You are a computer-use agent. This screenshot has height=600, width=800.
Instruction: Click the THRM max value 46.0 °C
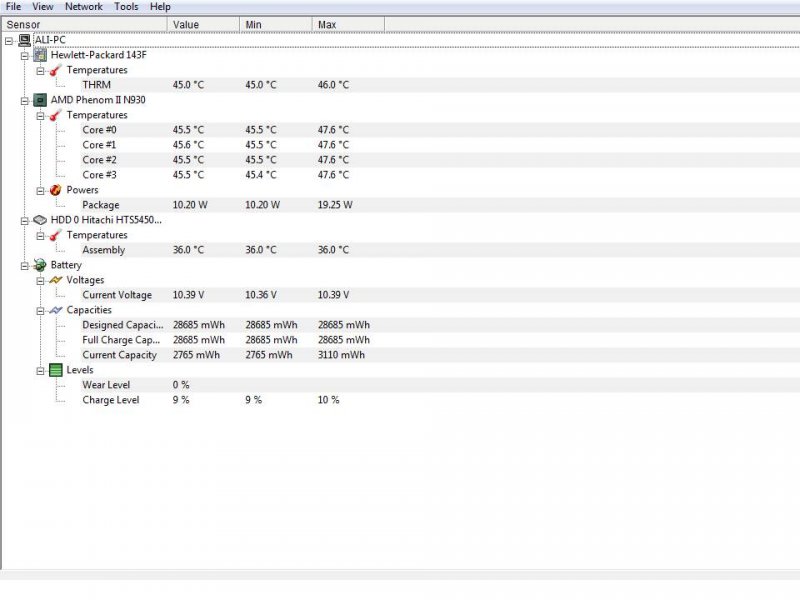(x=334, y=85)
